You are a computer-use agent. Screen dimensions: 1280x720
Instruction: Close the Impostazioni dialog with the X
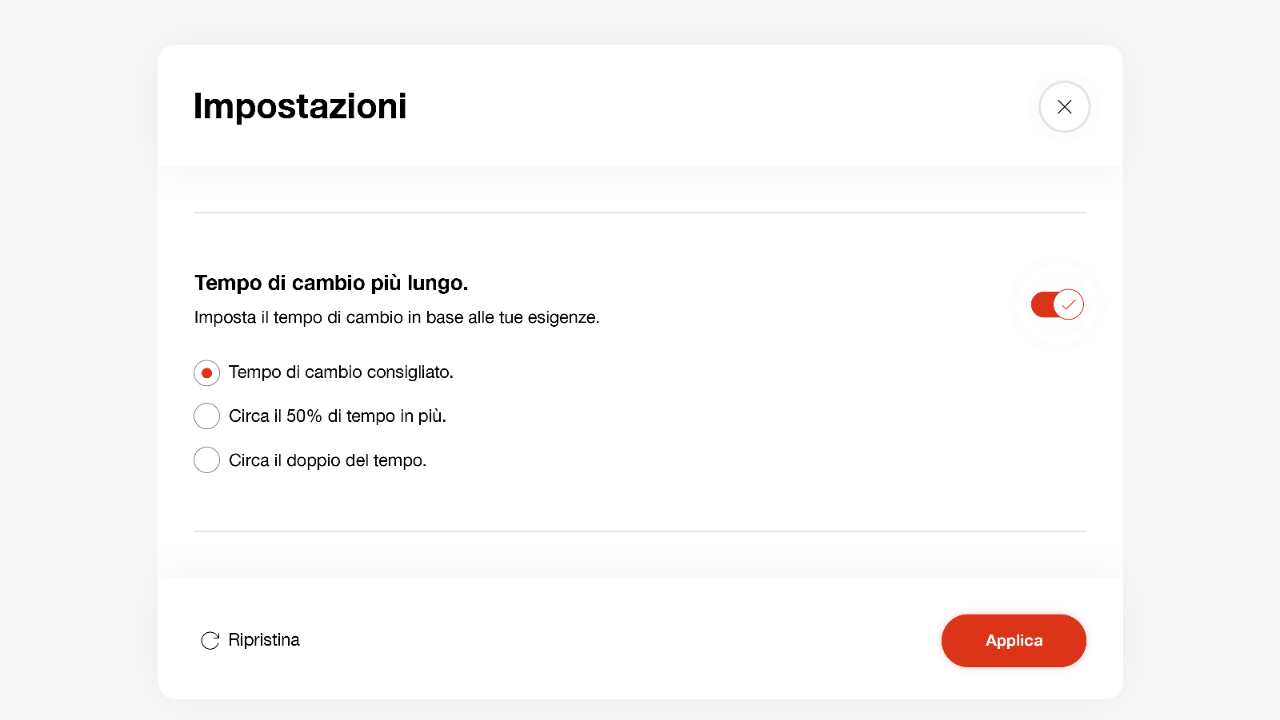[x=1064, y=107]
